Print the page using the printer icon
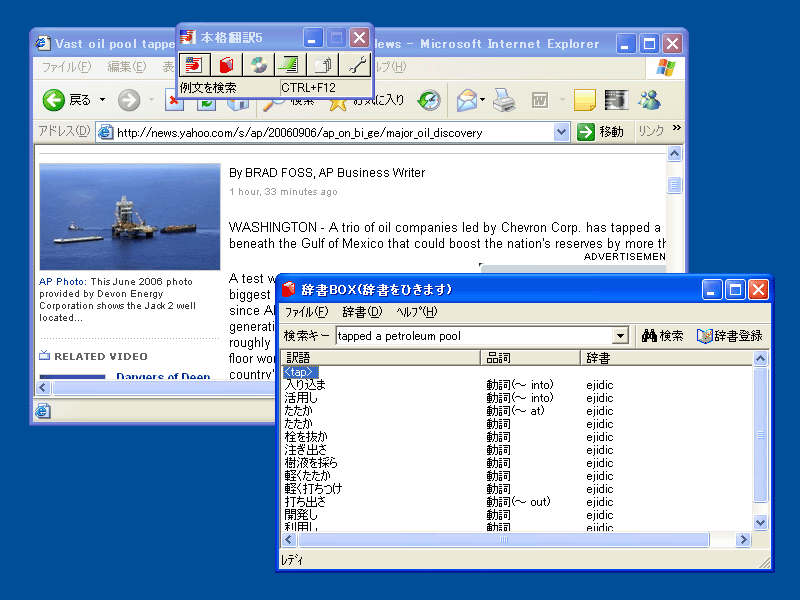This screenshot has width=800, height=600. pos(504,100)
